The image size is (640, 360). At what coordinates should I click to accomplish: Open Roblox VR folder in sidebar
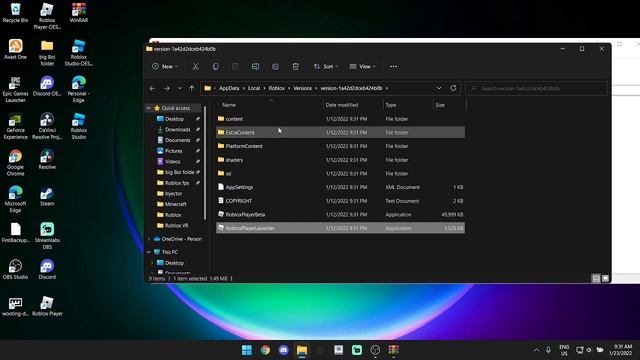pos(176,225)
